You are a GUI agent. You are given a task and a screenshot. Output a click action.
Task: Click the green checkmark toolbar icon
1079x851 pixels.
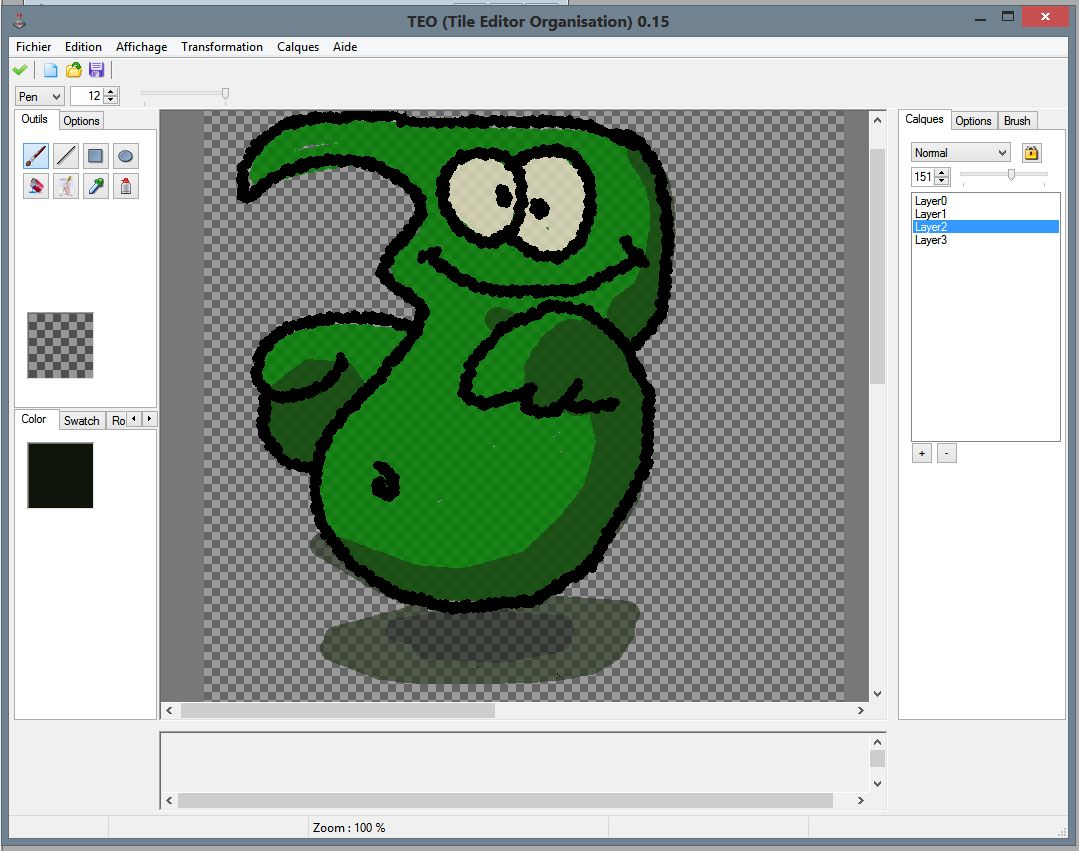20,69
